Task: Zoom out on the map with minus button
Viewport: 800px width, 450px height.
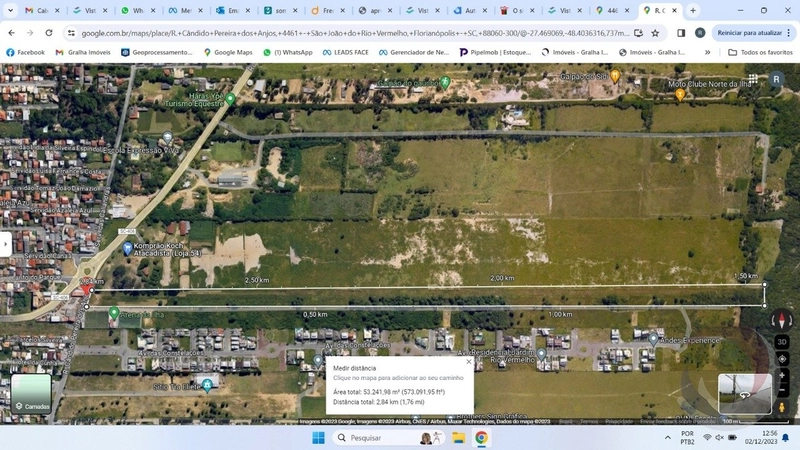Action: (782, 390)
